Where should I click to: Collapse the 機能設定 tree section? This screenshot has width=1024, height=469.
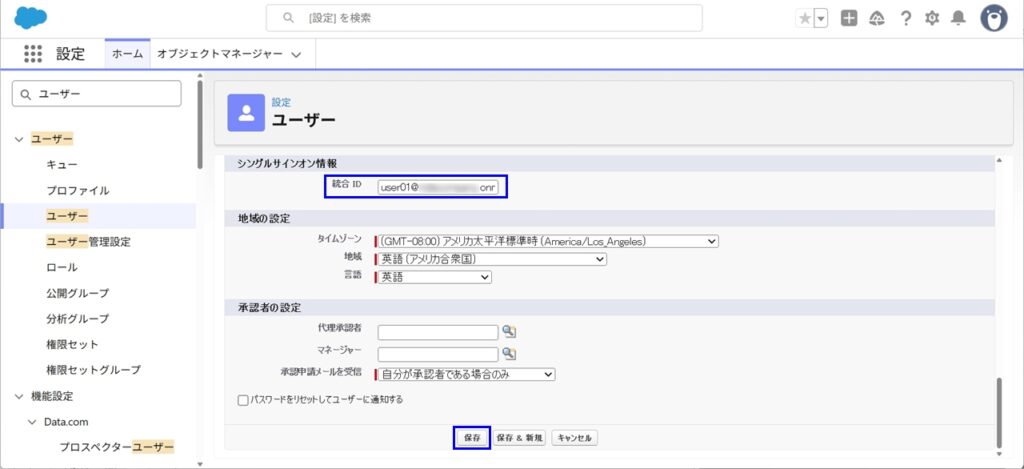[x=19, y=397]
